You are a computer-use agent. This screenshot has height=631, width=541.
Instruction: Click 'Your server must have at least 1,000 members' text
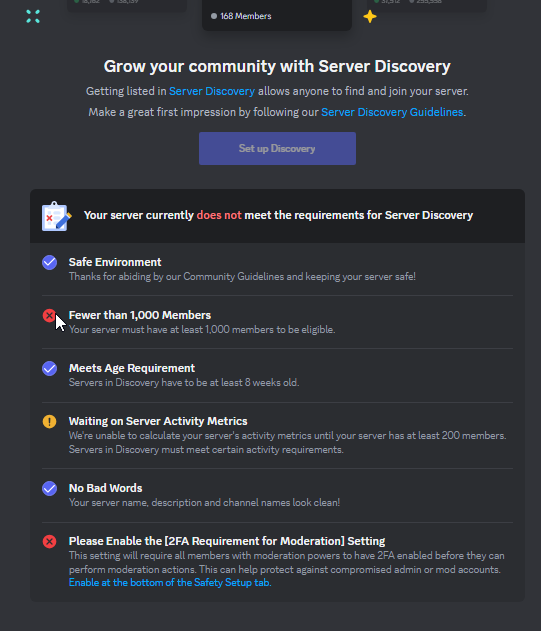(202, 329)
